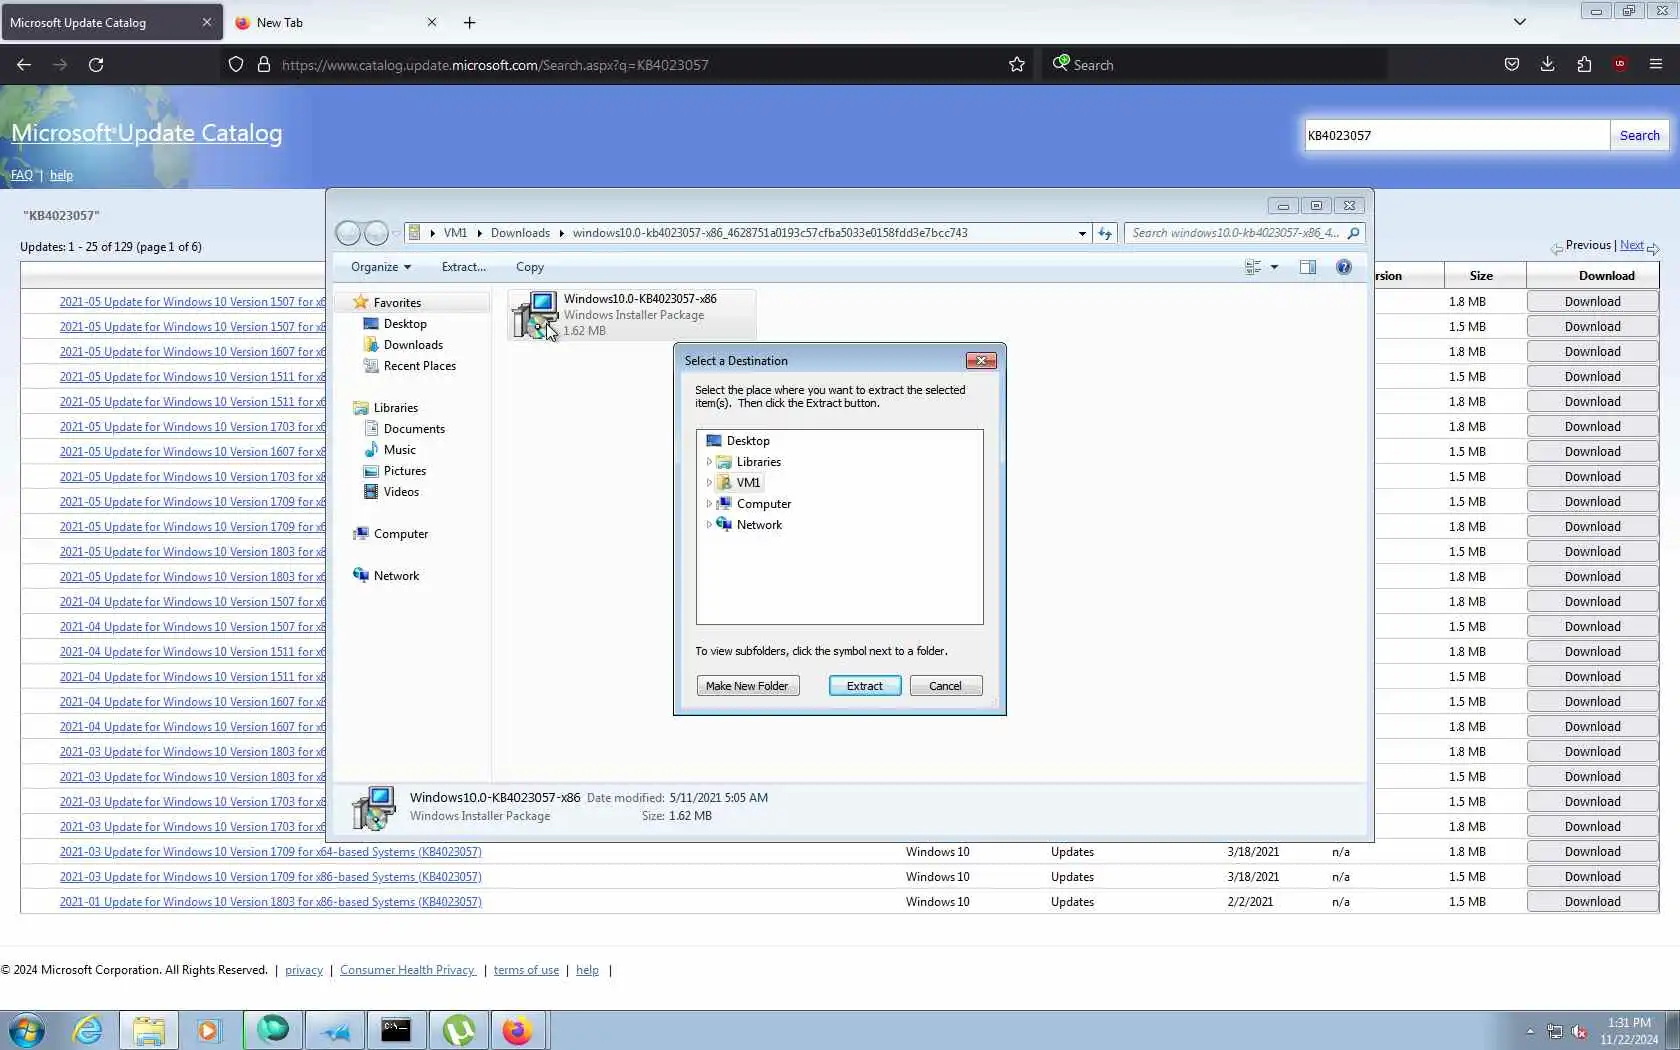Click the Make New Folder button
Viewport: 1680px width, 1050px height.
(747, 686)
